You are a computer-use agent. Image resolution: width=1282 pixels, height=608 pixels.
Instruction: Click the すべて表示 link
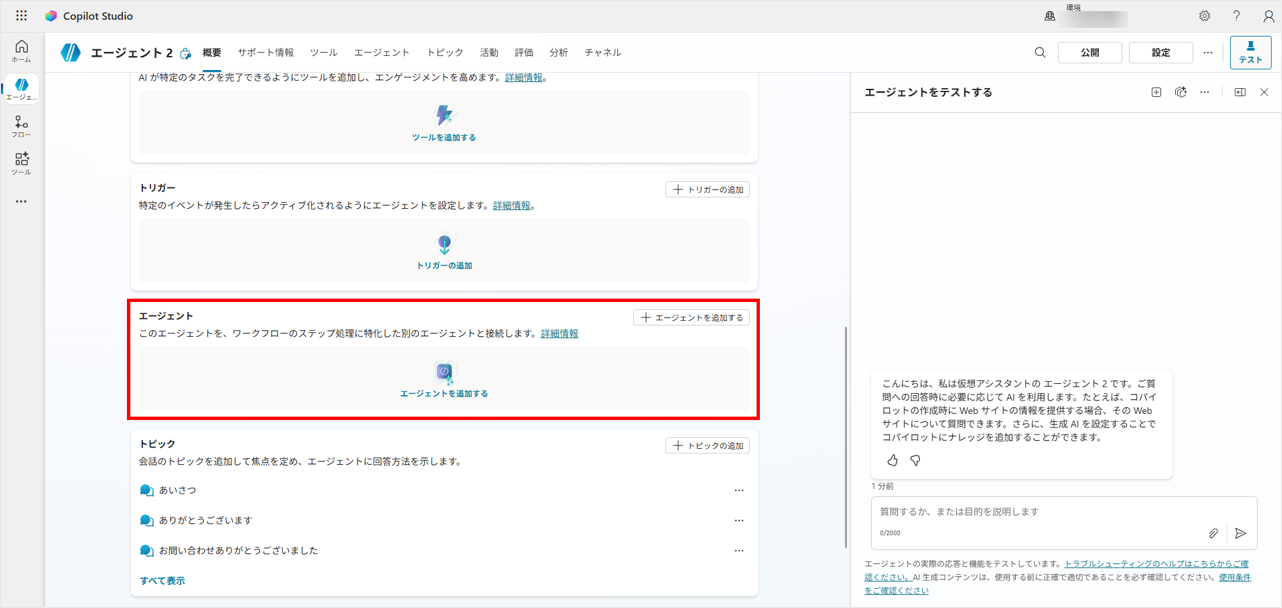tap(162, 580)
